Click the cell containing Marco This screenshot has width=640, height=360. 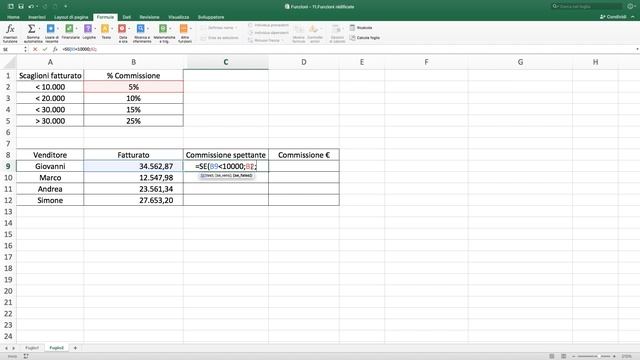[50, 178]
